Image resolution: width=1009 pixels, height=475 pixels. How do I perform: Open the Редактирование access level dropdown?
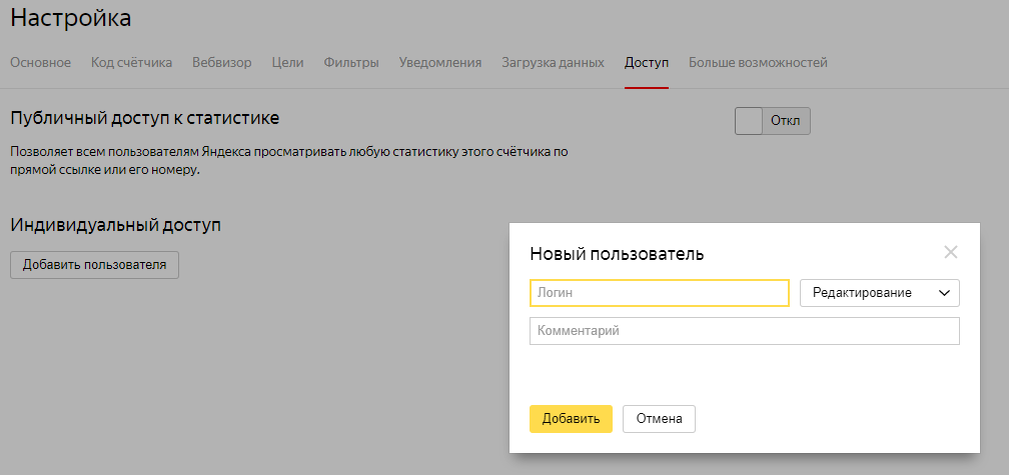(880, 293)
